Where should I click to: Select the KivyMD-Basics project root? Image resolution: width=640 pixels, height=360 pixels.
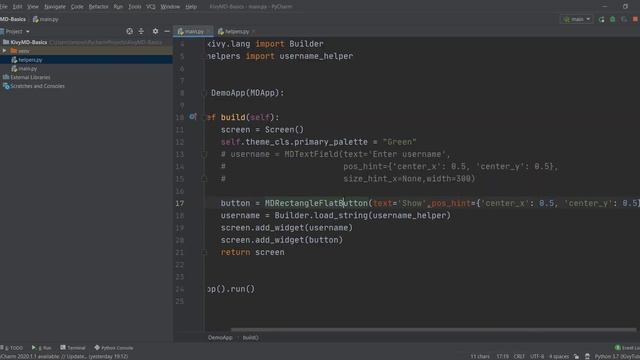[29, 42]
